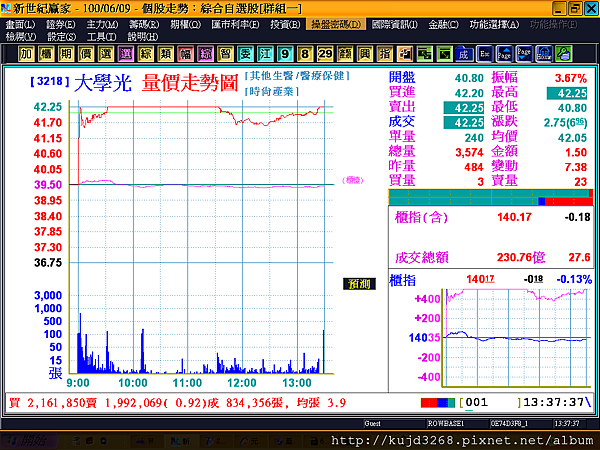Image resolution: width=600 pixels, height=450 pixels.
Task: Click the red 幅 toolbar icon
Action: point(186,54)
